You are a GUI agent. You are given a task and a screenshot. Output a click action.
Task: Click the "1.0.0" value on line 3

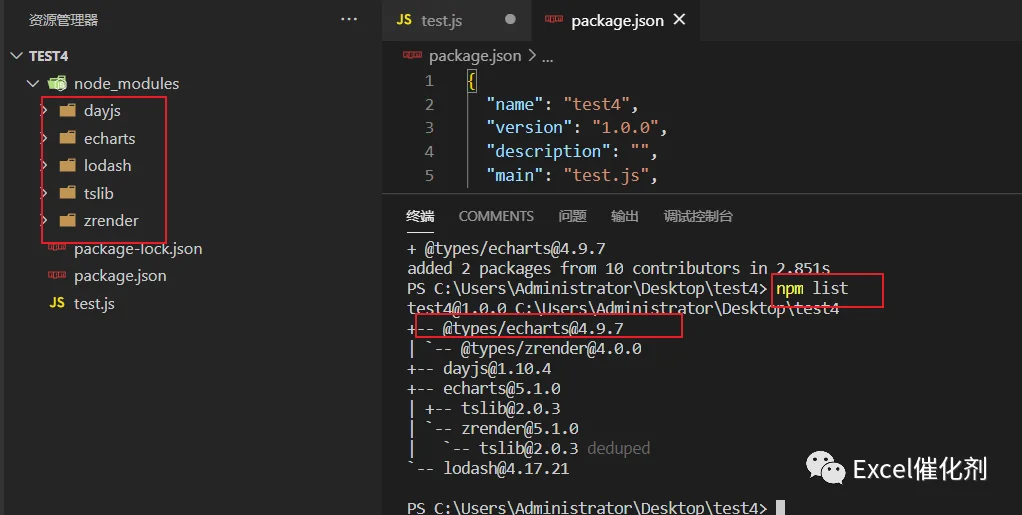click(626, 128)
